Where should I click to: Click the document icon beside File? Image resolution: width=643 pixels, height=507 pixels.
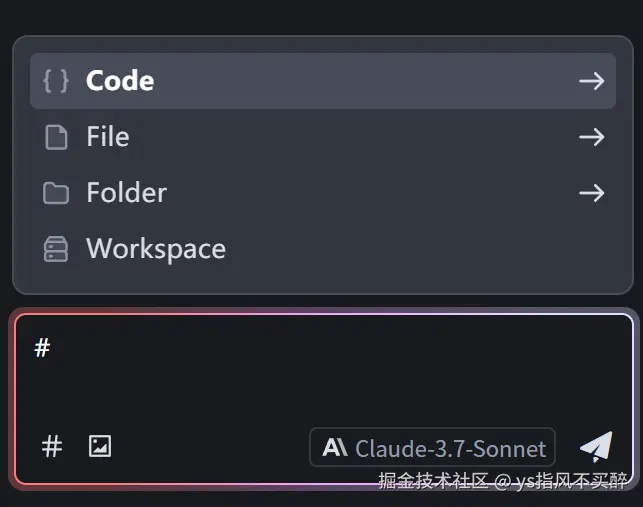coord(56,137)
